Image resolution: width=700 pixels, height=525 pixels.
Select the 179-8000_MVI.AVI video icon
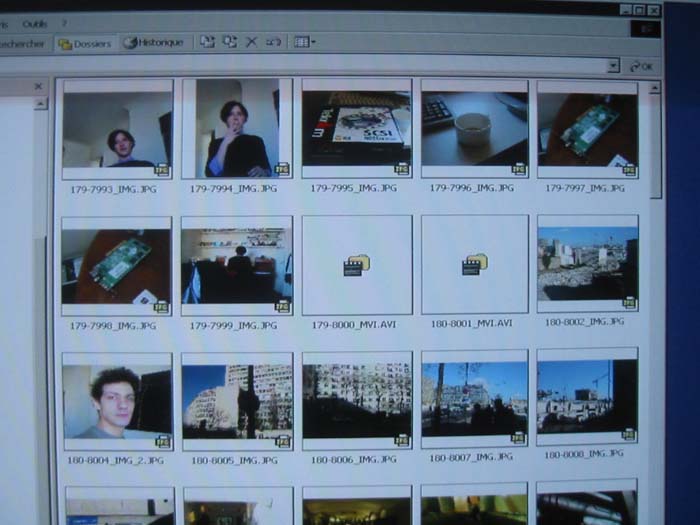(x=357, y=265)
